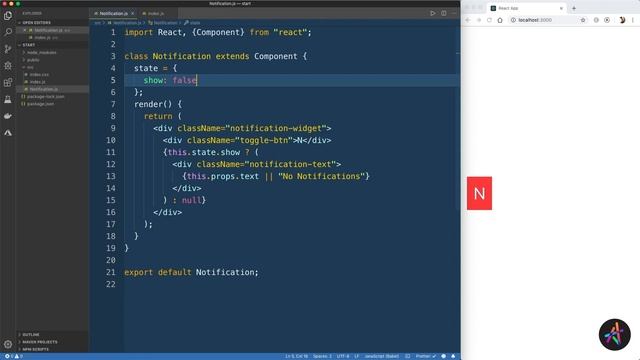Click the second browser extension icon after the star

click(x=607, y=20)
